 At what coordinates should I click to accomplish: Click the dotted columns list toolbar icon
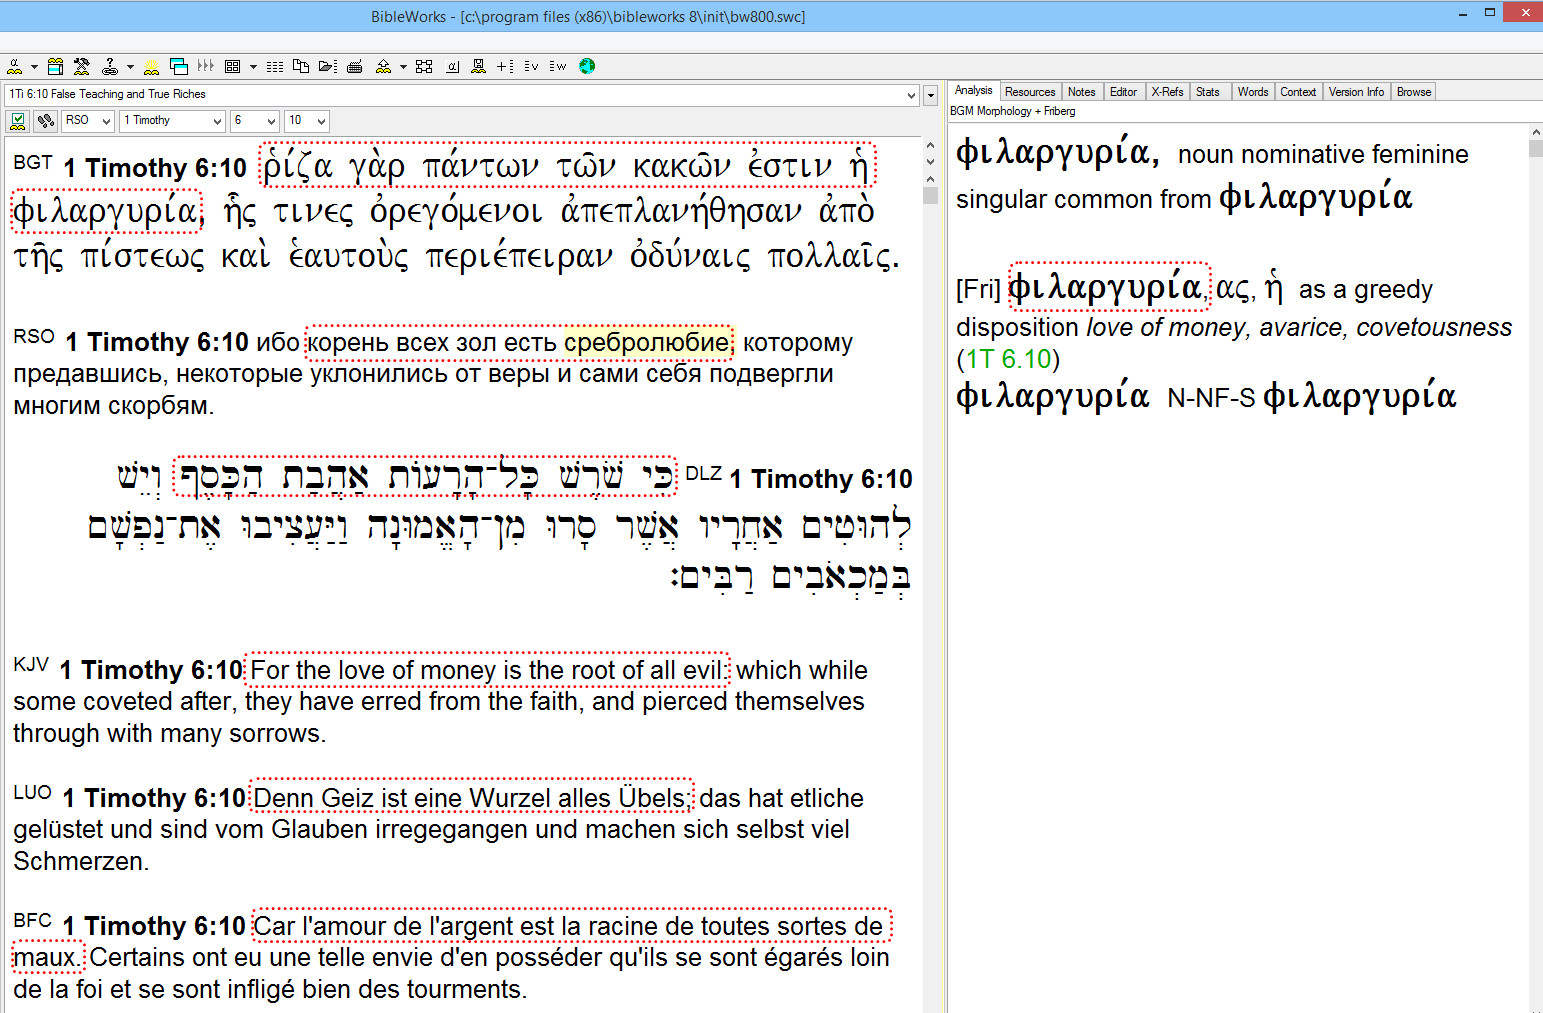tap(275, 66)
